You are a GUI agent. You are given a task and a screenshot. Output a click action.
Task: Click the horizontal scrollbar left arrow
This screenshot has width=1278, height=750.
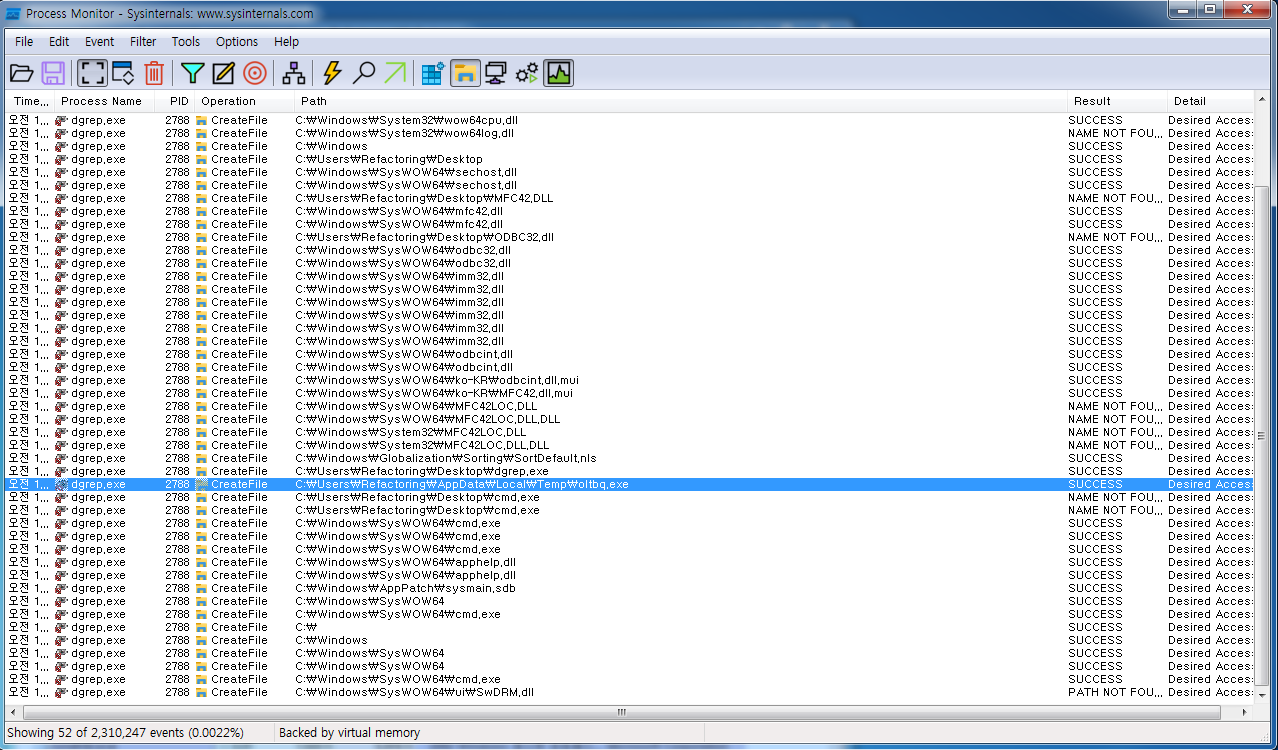(15, 712)
